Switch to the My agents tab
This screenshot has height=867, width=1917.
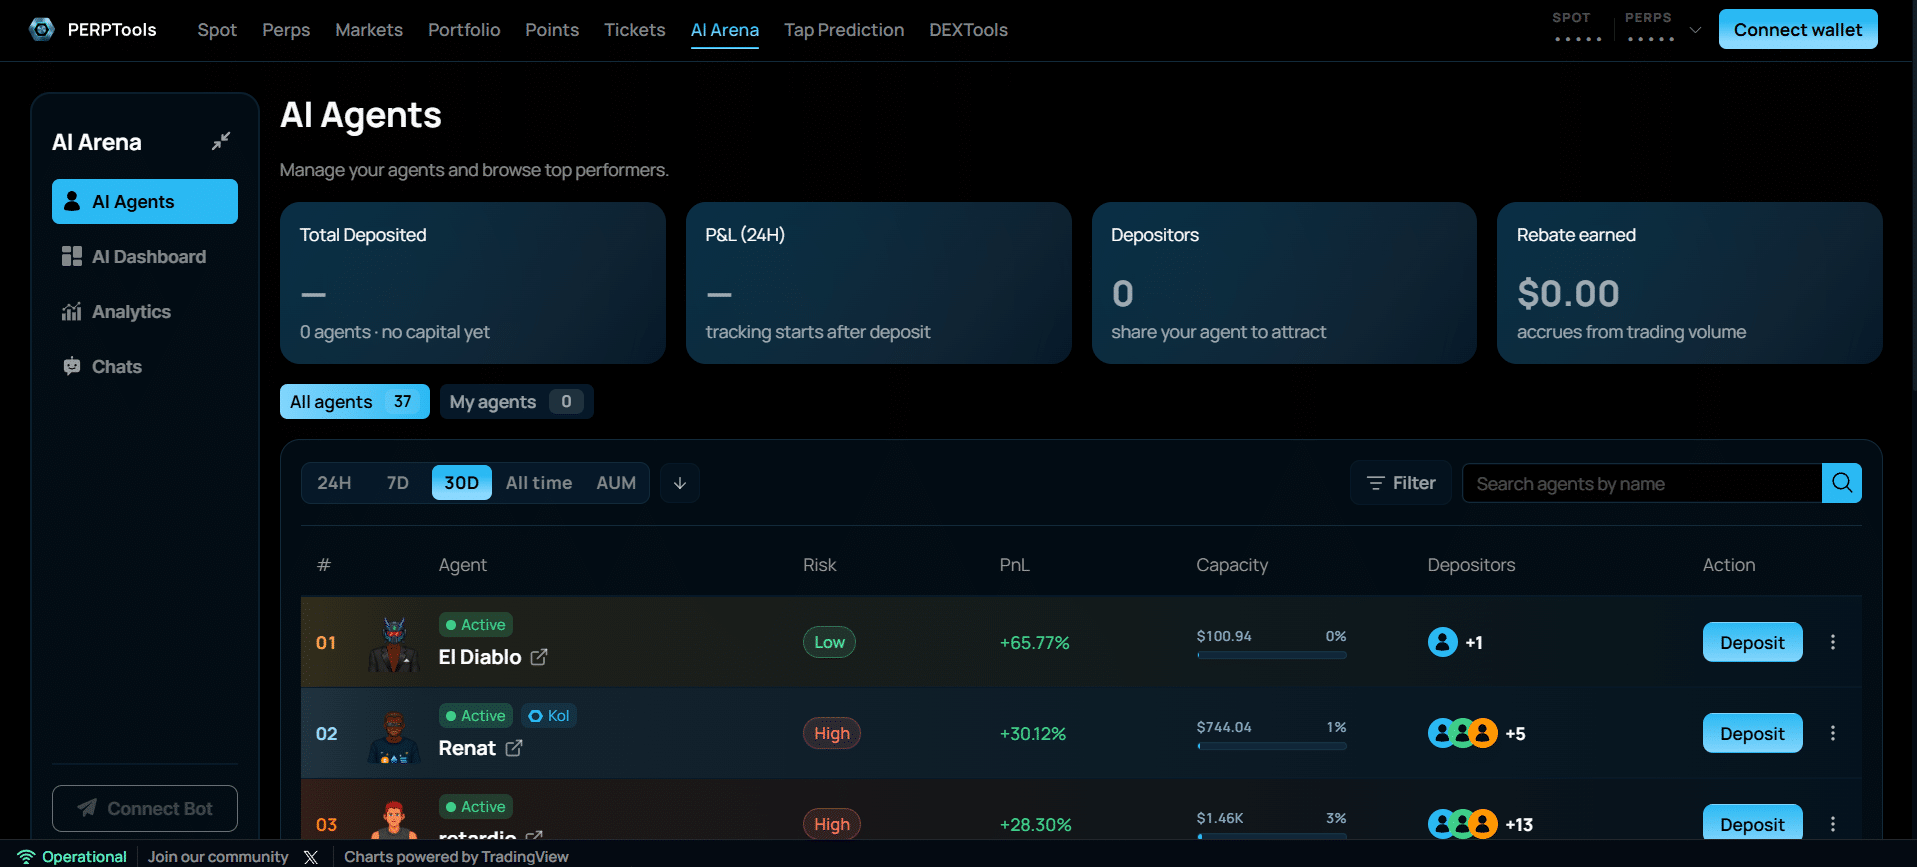517,402
